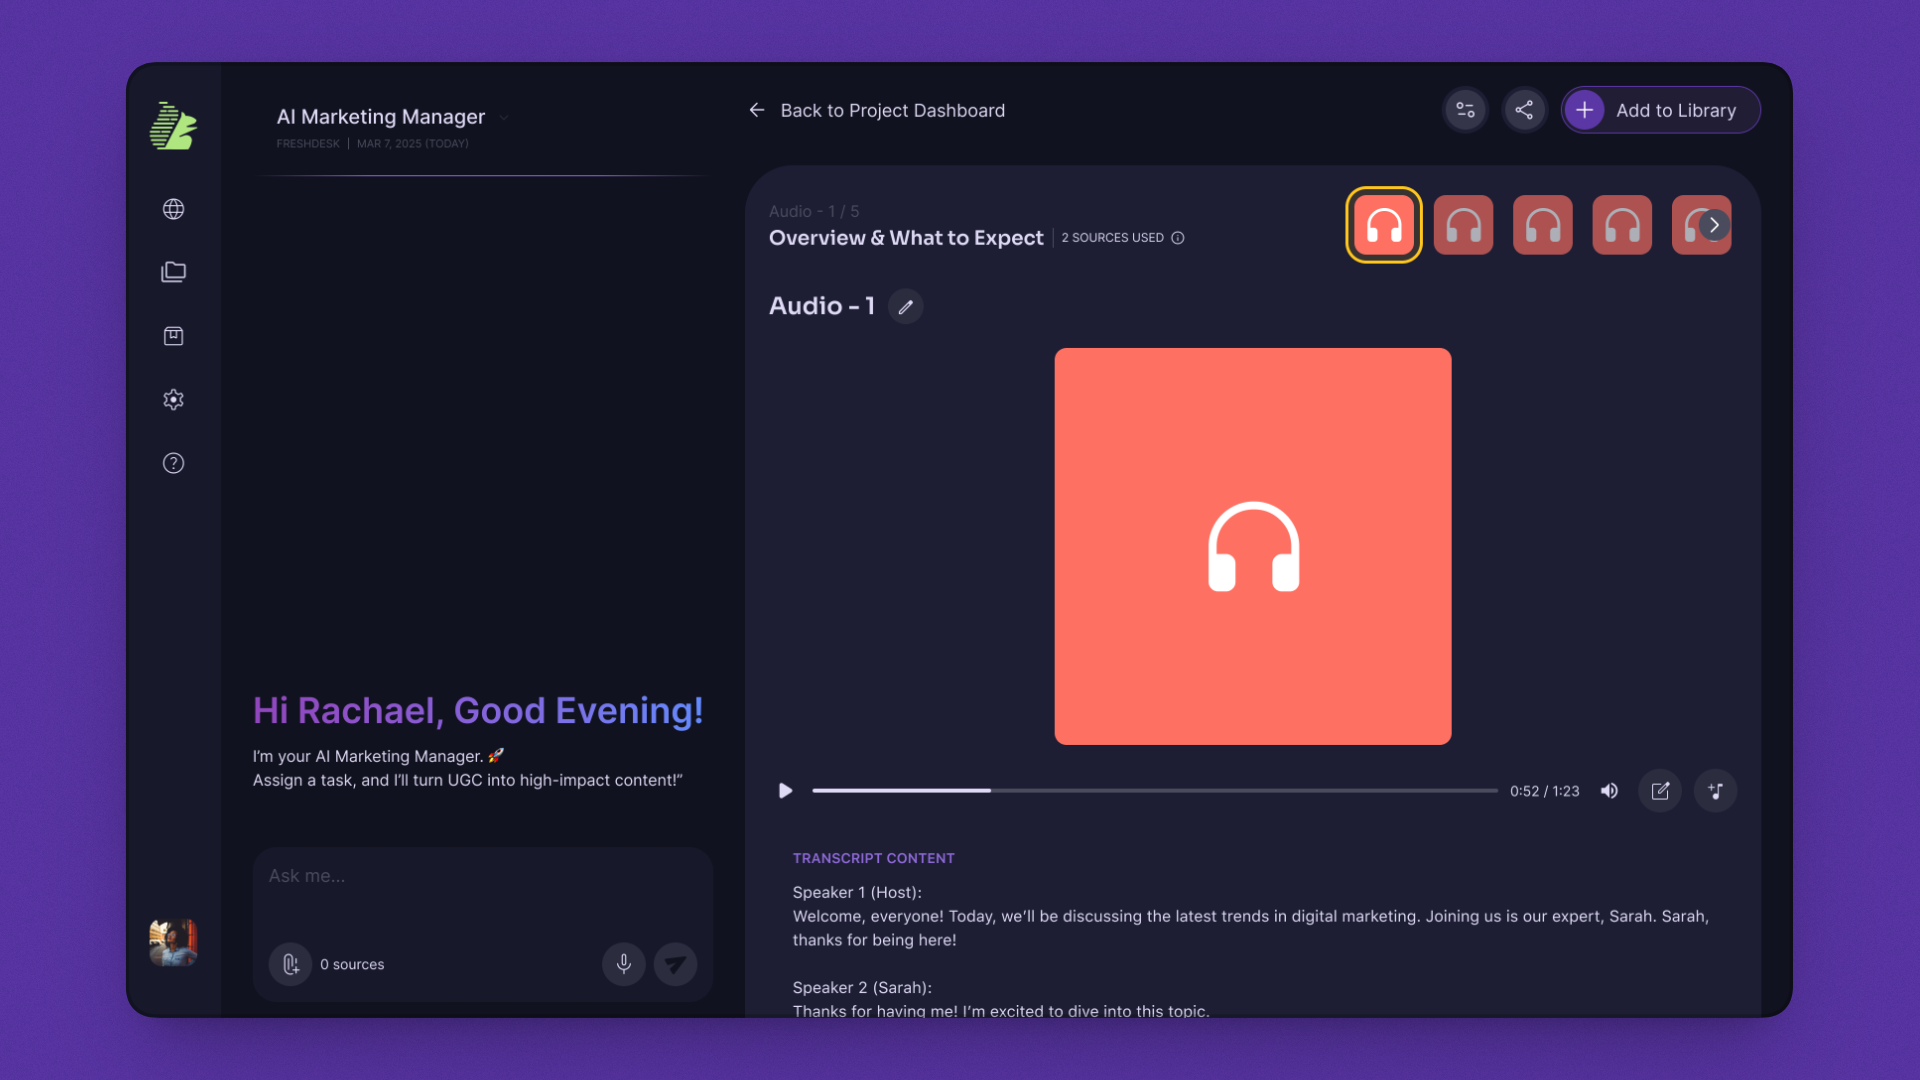Click Add to Library button
Screen dimensions: 1920x1080
[x=1661, y=110]
